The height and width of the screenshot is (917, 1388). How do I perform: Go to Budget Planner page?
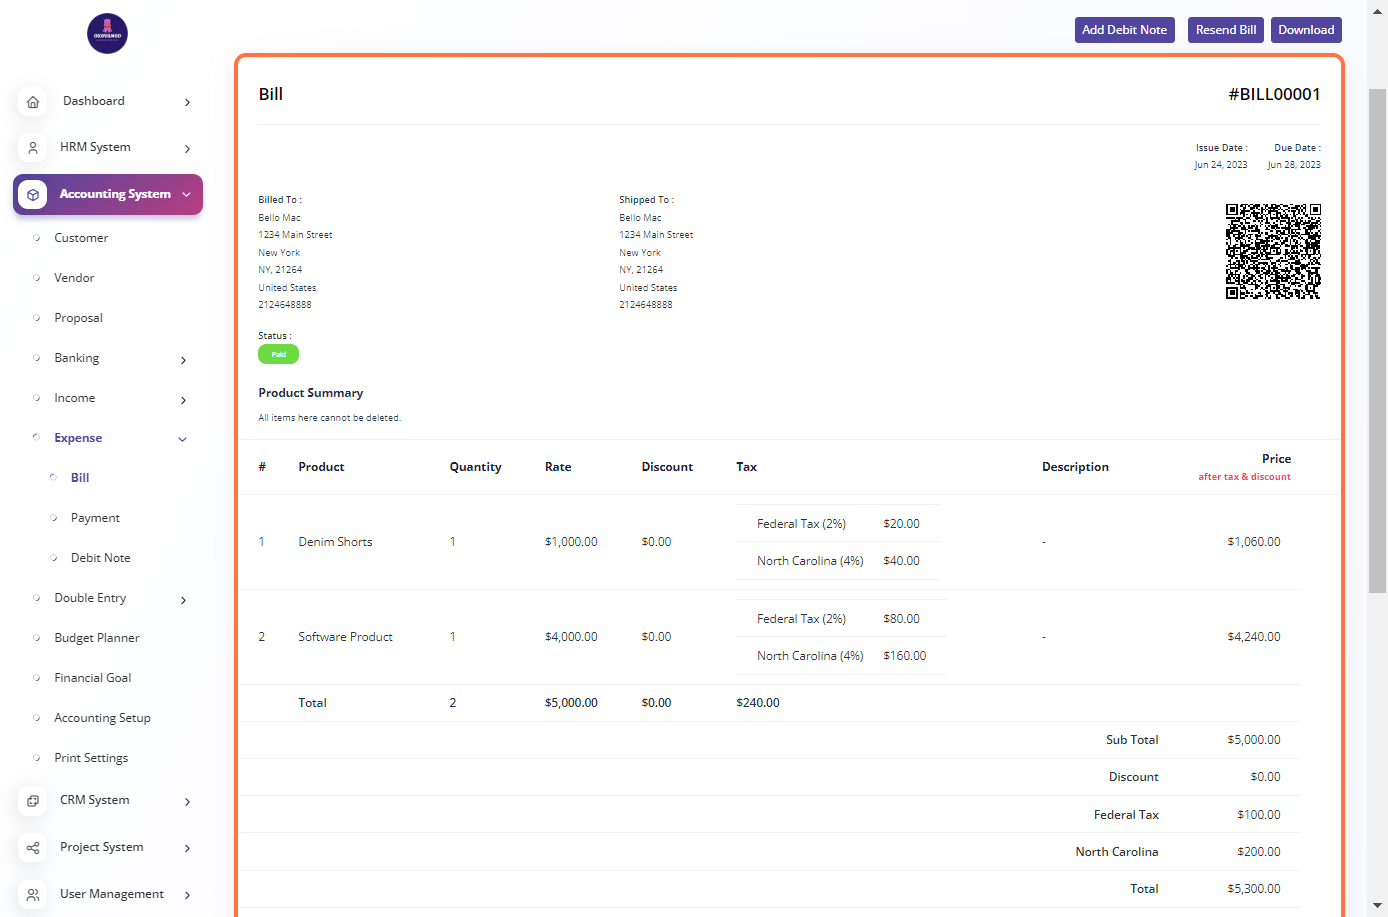tap(96, 638)
